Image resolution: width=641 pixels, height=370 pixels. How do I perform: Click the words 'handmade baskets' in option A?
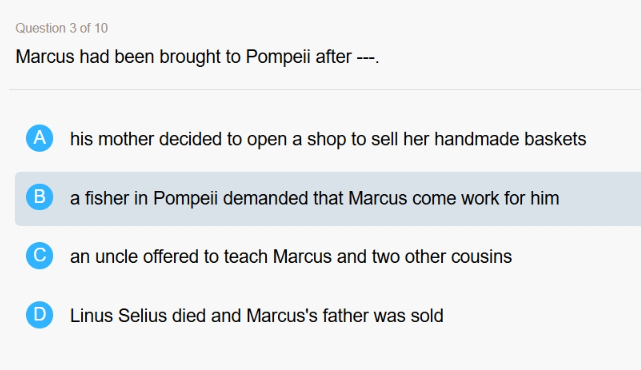tap(510, 139)
